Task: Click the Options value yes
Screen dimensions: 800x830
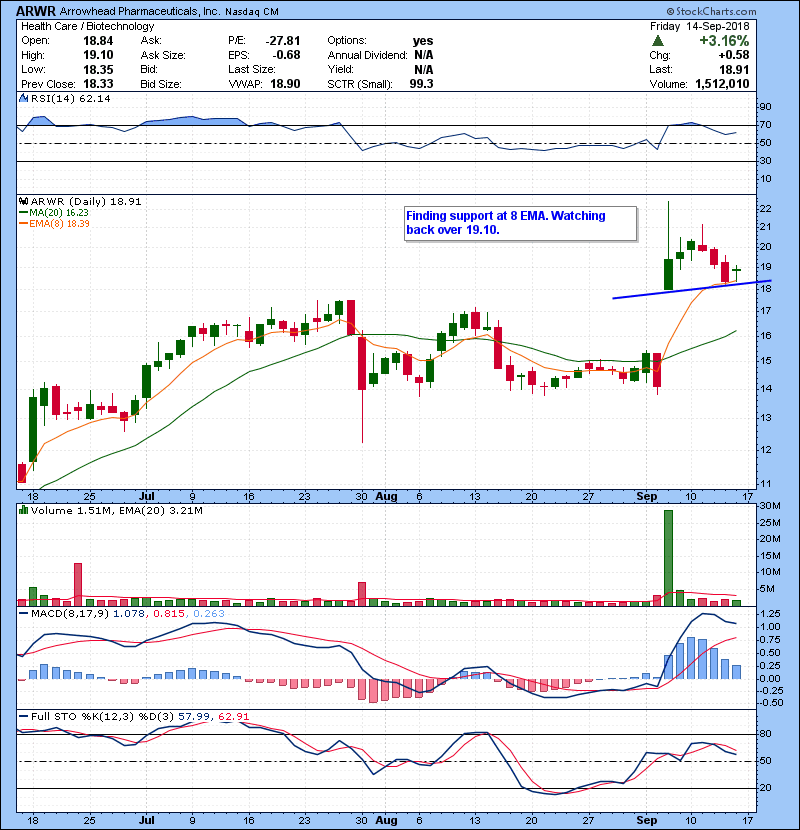Action: click(x=423, y=41)
